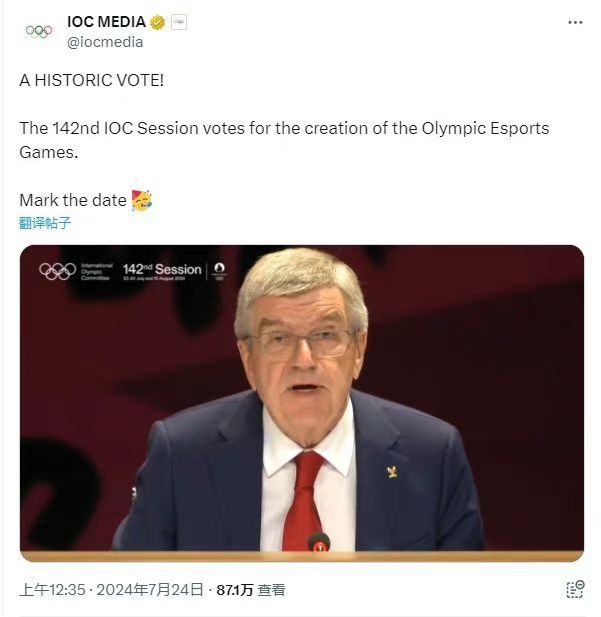601x617 pixels.
Task: Click the 'A HISTORIC VOTE!' headline text
Action: 91,80
